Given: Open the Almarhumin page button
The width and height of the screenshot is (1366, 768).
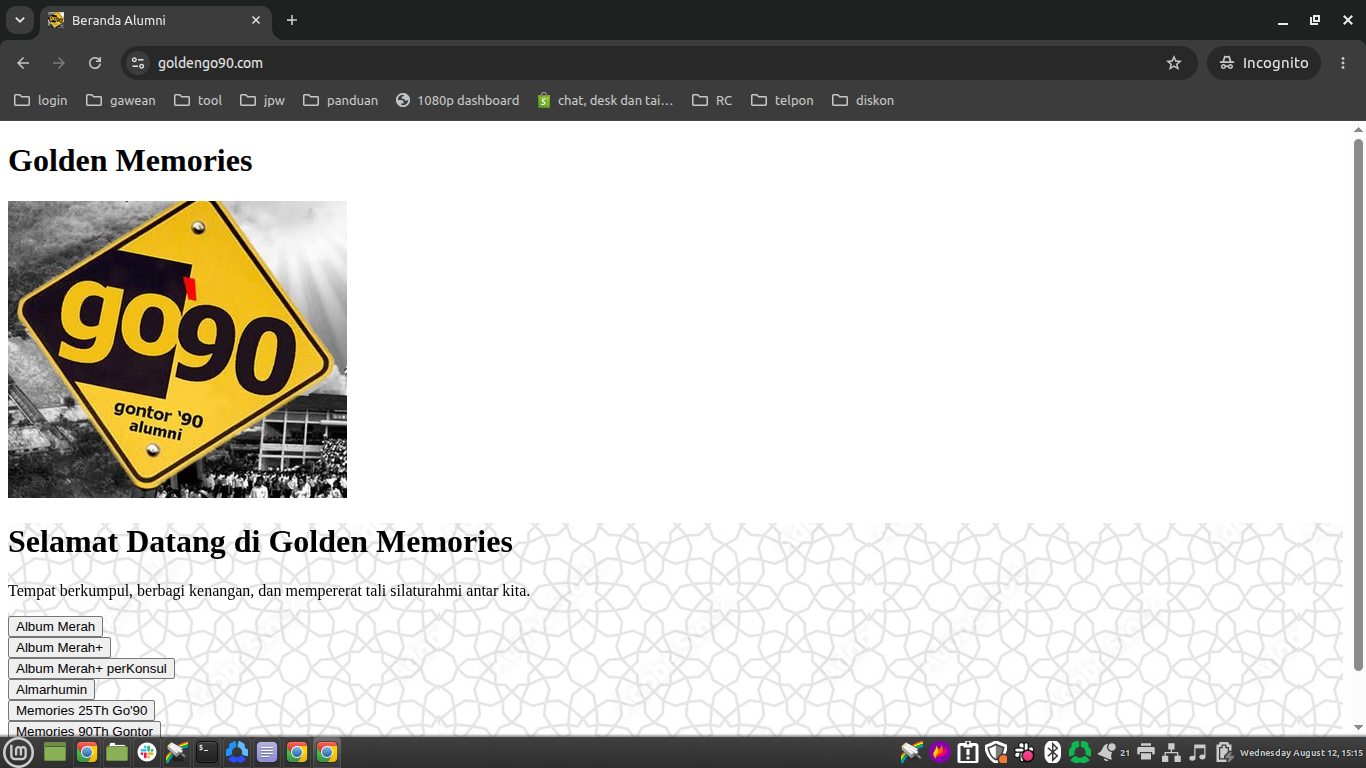Looking at the screenshot, I should click(51, 689).
